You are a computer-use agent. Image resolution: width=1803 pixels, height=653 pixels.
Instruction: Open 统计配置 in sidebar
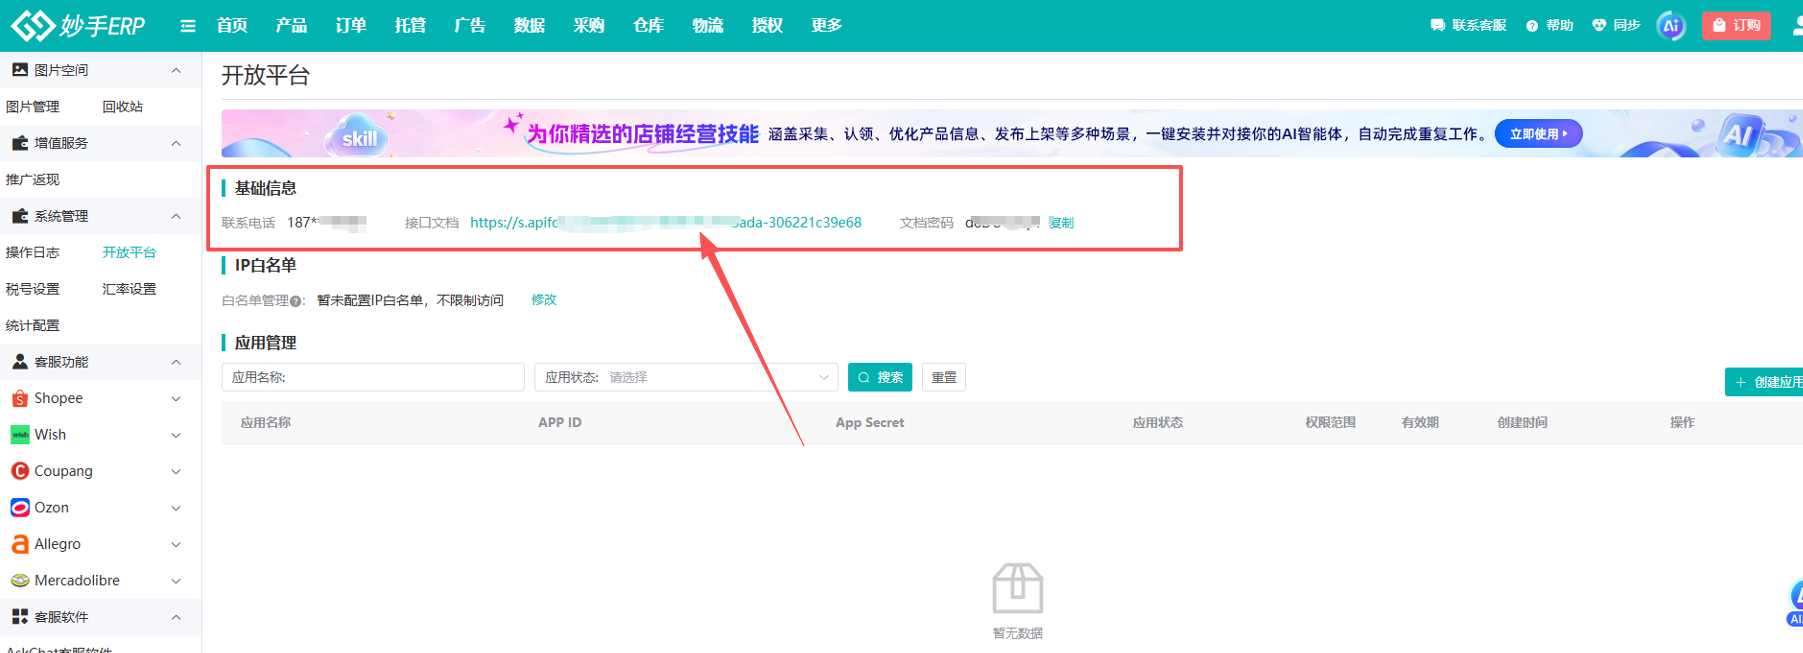tap(33, 326)
